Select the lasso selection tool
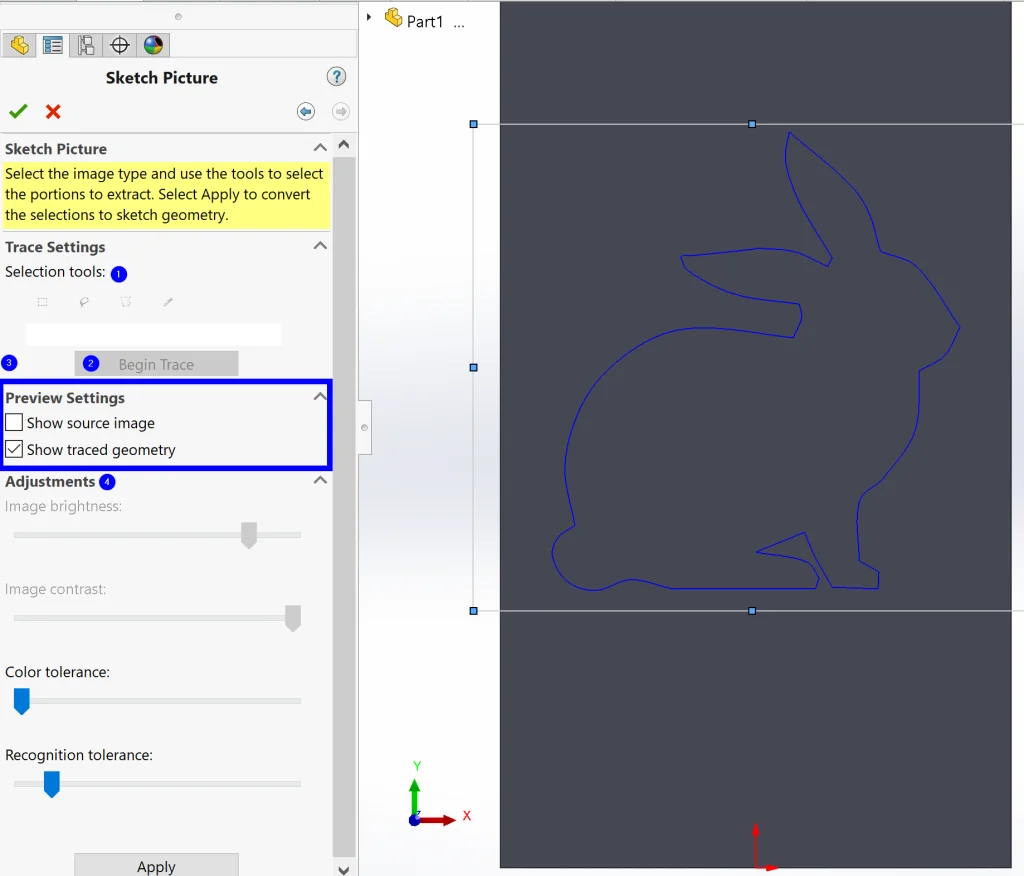Viewport: 1024px width, 876px height. 84,302
